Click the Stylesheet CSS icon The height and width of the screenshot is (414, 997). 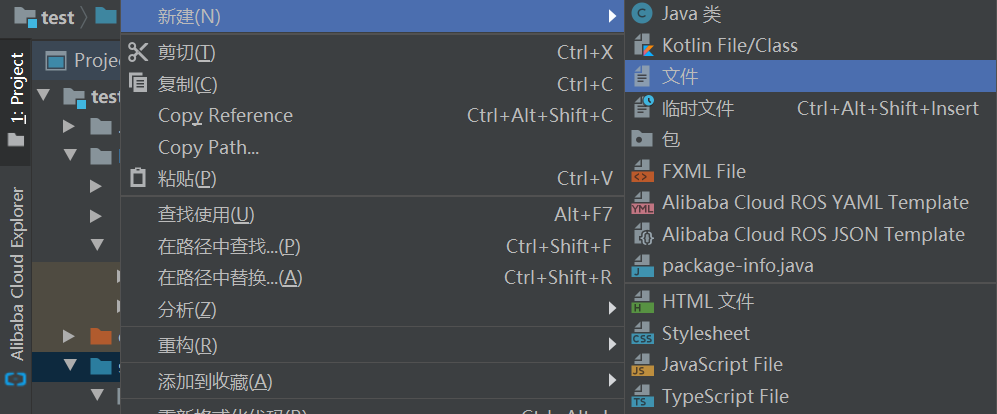643,333
